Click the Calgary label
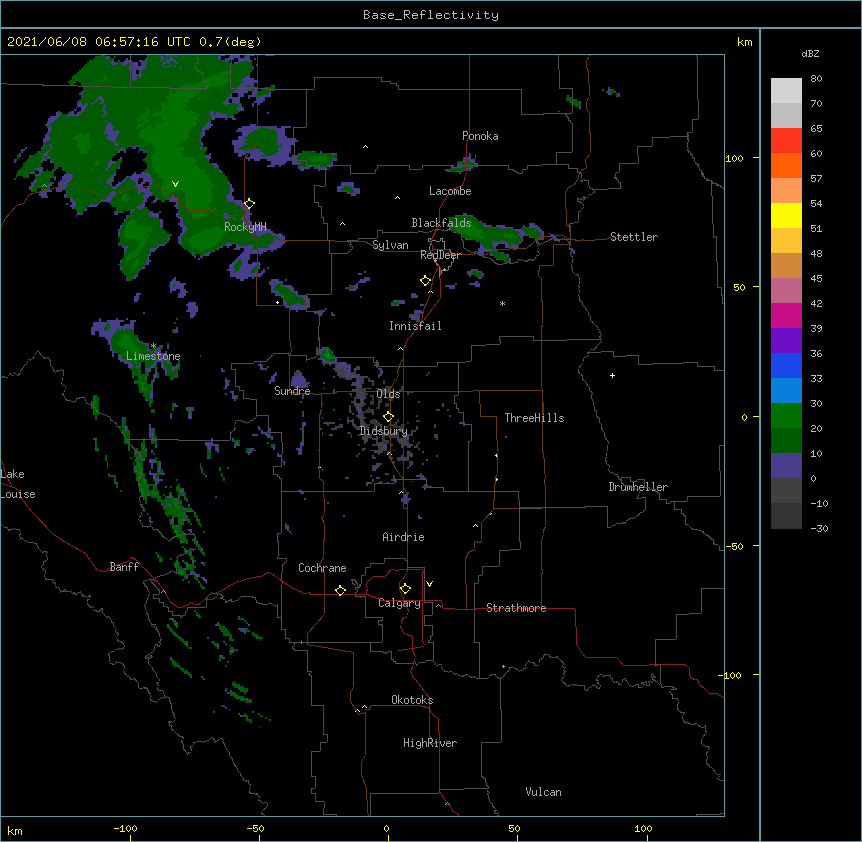Image resolution: width=862 pixels, height=842 pixels. [x=399, y=603]
